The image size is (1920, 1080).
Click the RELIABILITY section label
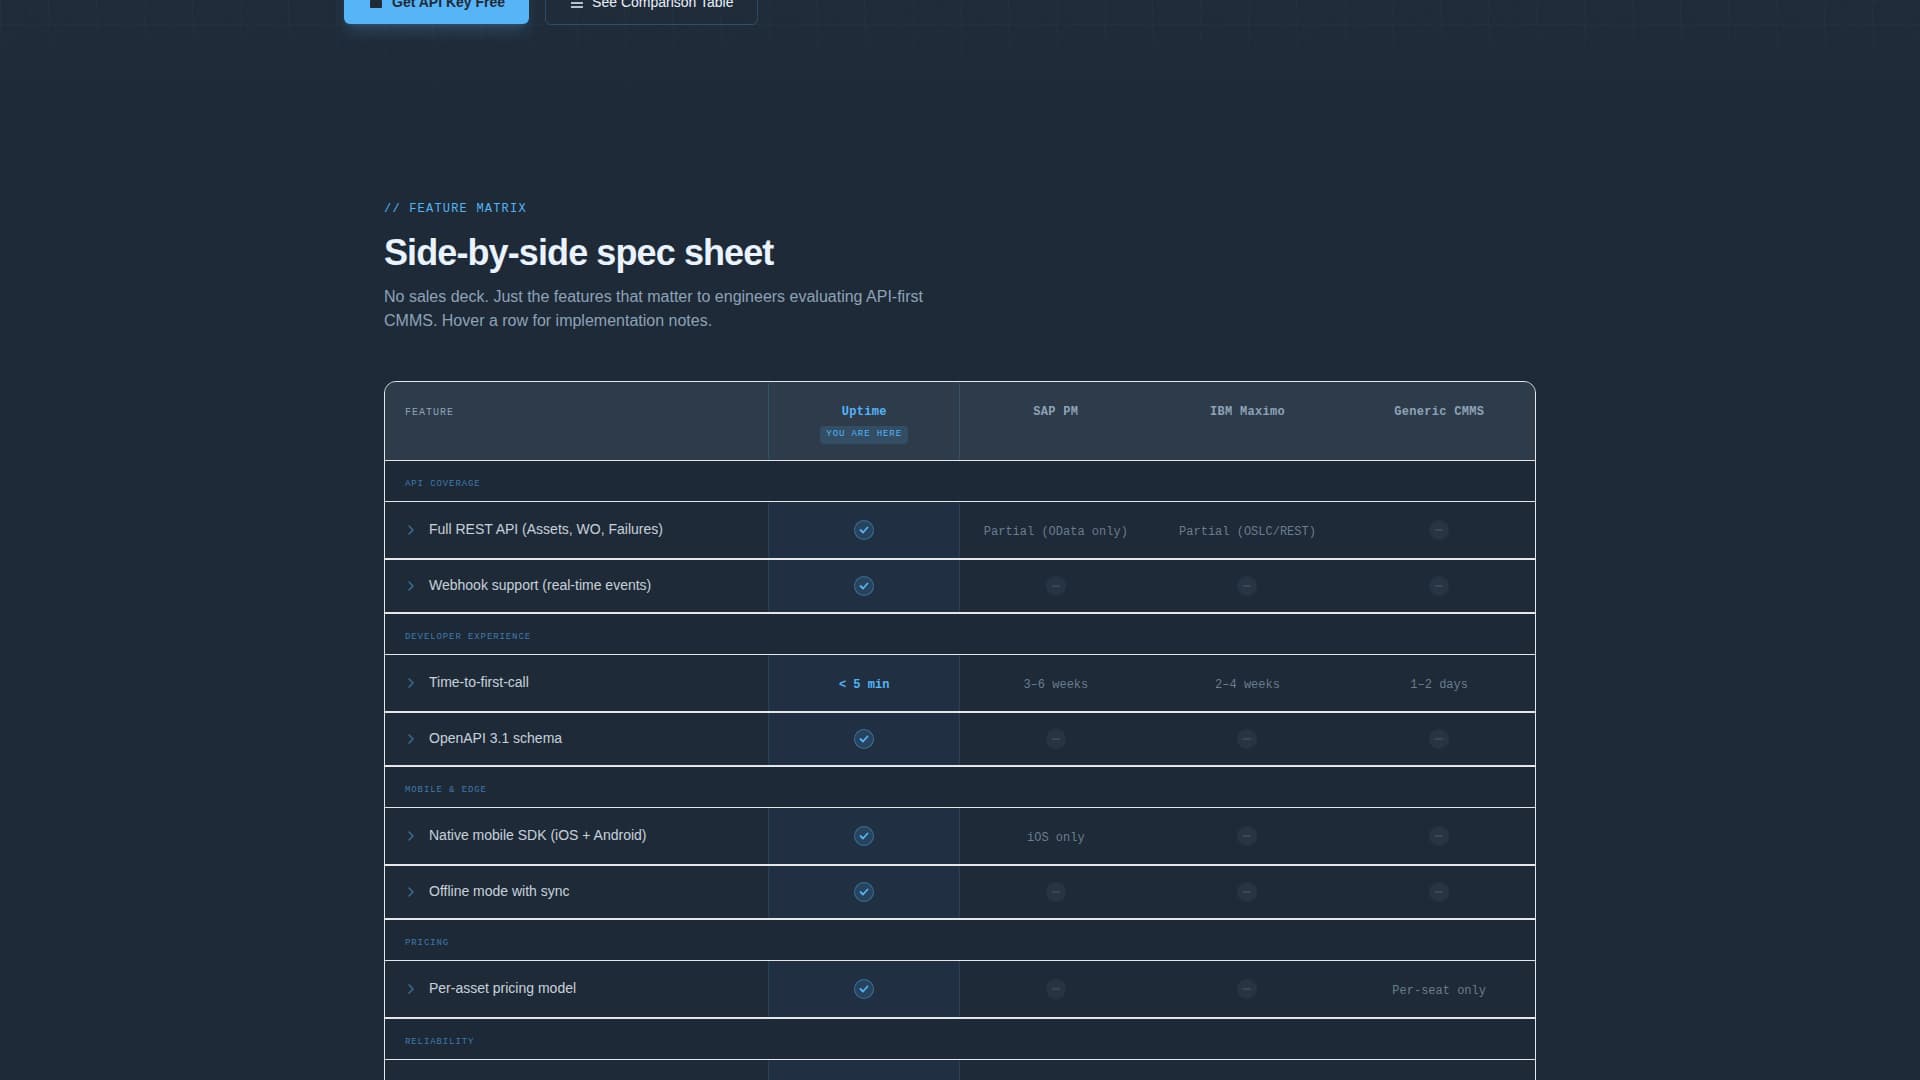[439, 1041]
